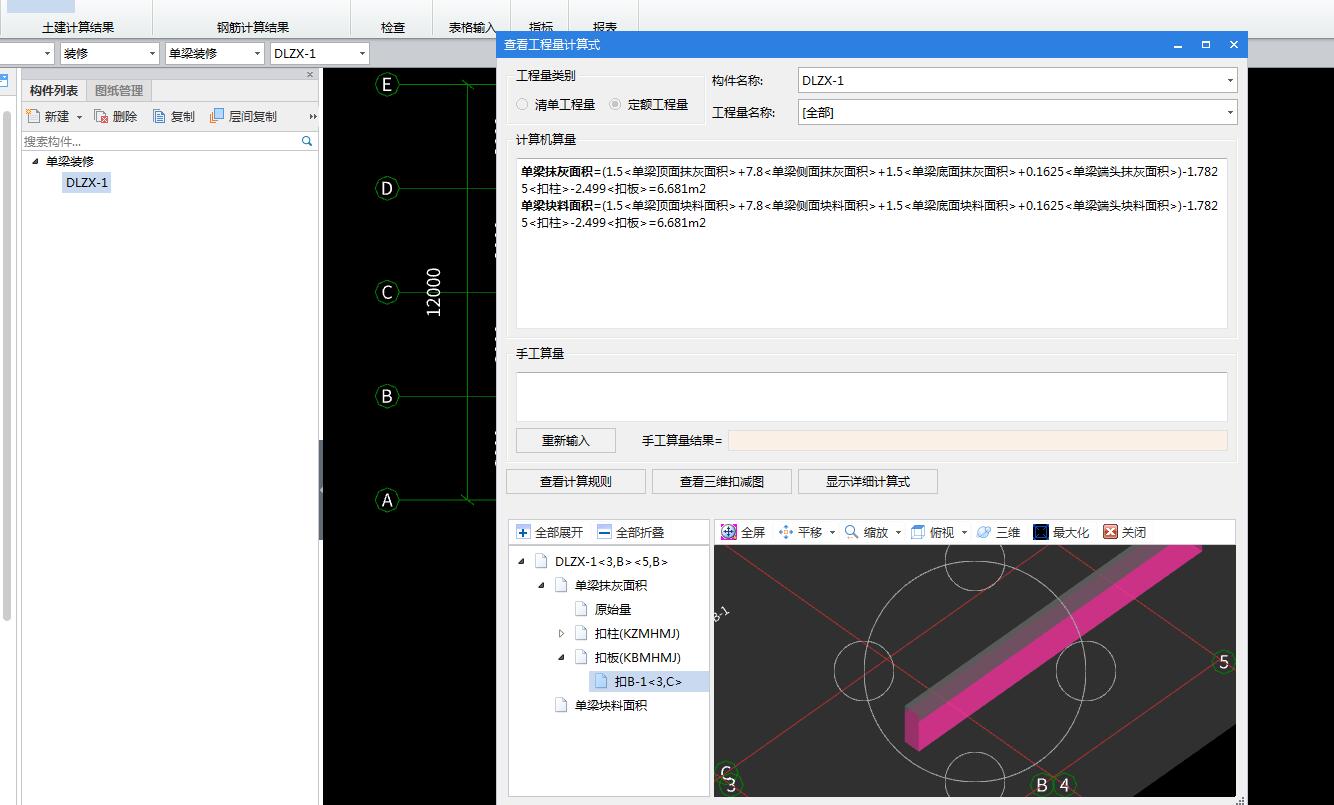Click the 三维 3D view icon
Screen dimensions: 1334x805
[984, 532]
